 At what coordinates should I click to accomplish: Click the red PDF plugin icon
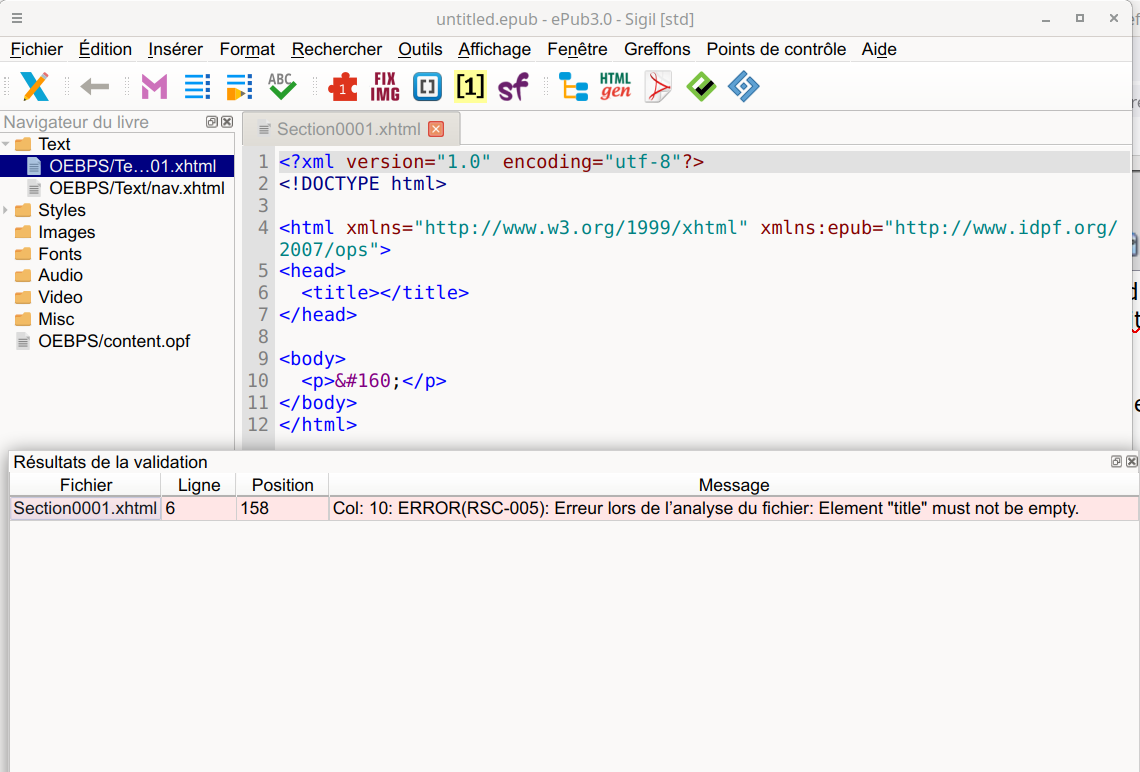click(x=658, y=87)
